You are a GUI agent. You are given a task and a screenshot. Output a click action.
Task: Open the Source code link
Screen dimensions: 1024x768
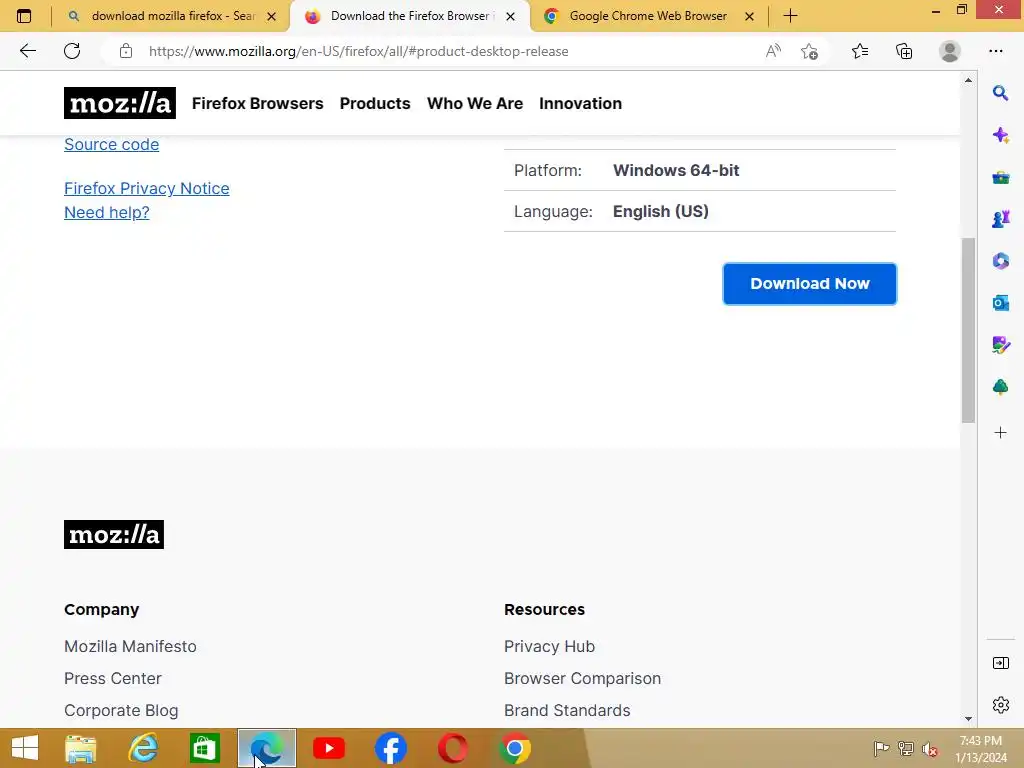pyautogui.click(x=112, y=144)
